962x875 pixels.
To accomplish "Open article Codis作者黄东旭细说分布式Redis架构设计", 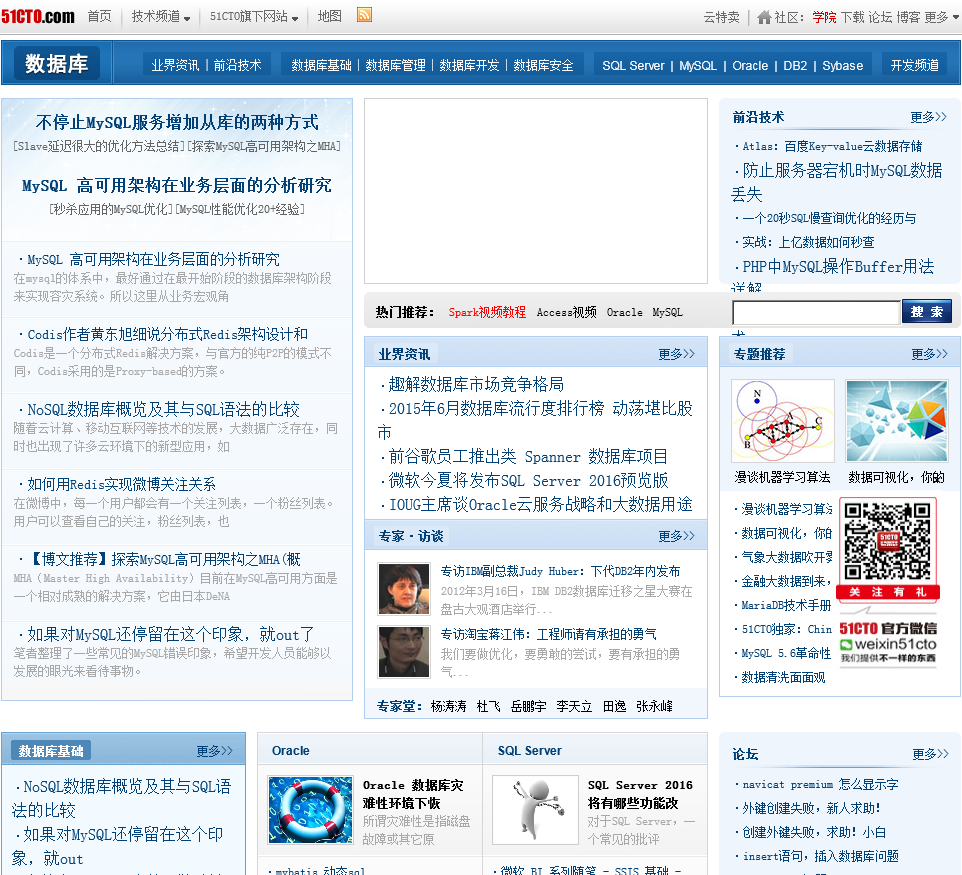I will [167, 335].
